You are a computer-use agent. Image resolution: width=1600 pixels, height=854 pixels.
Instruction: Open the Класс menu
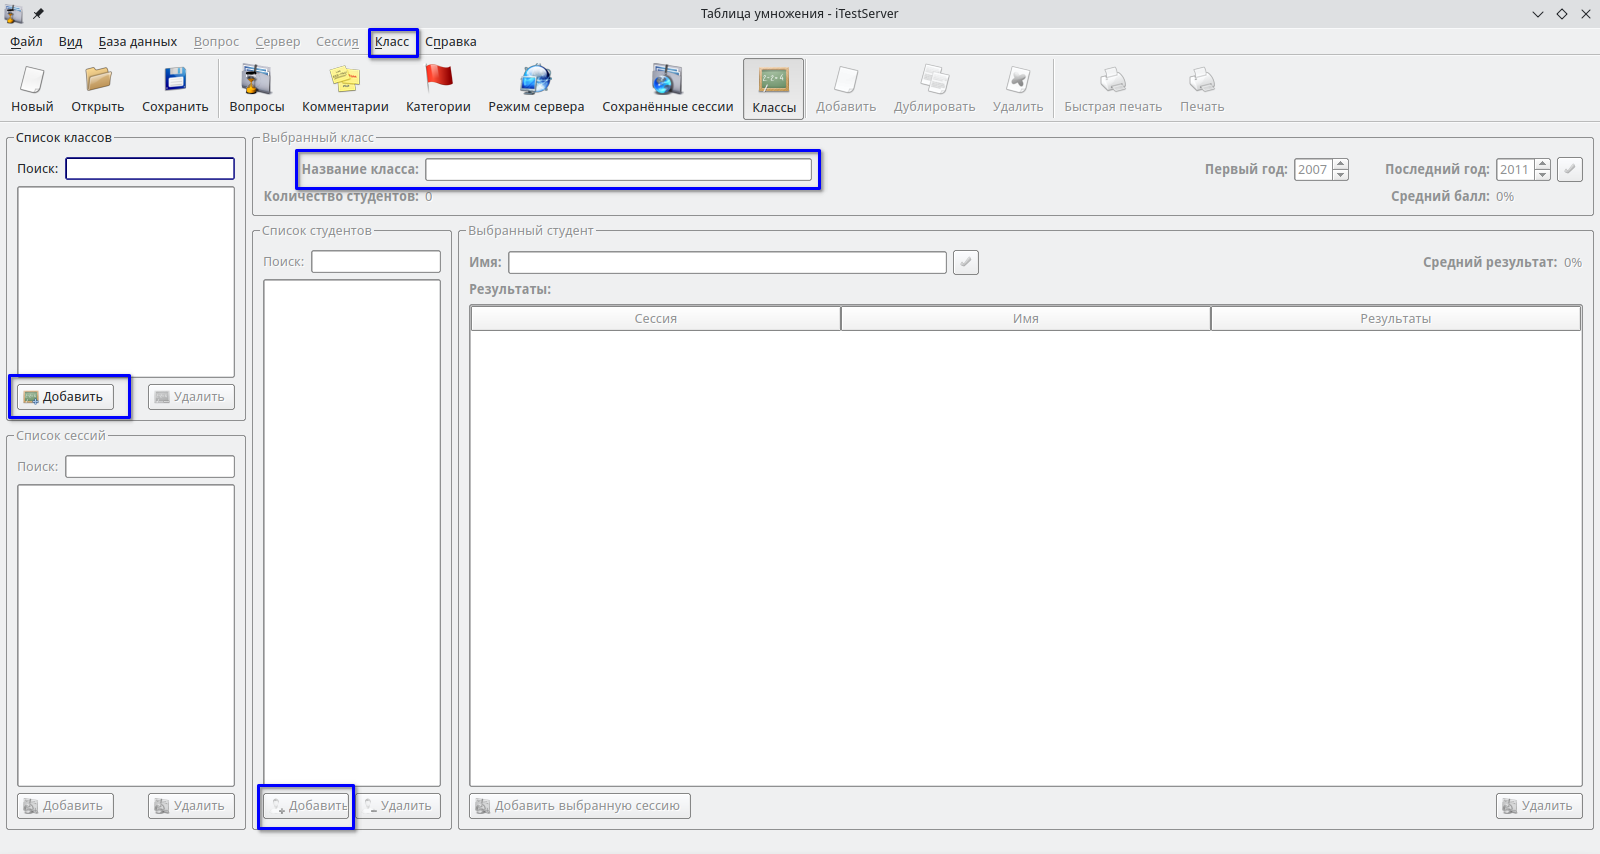pos(392,42)
